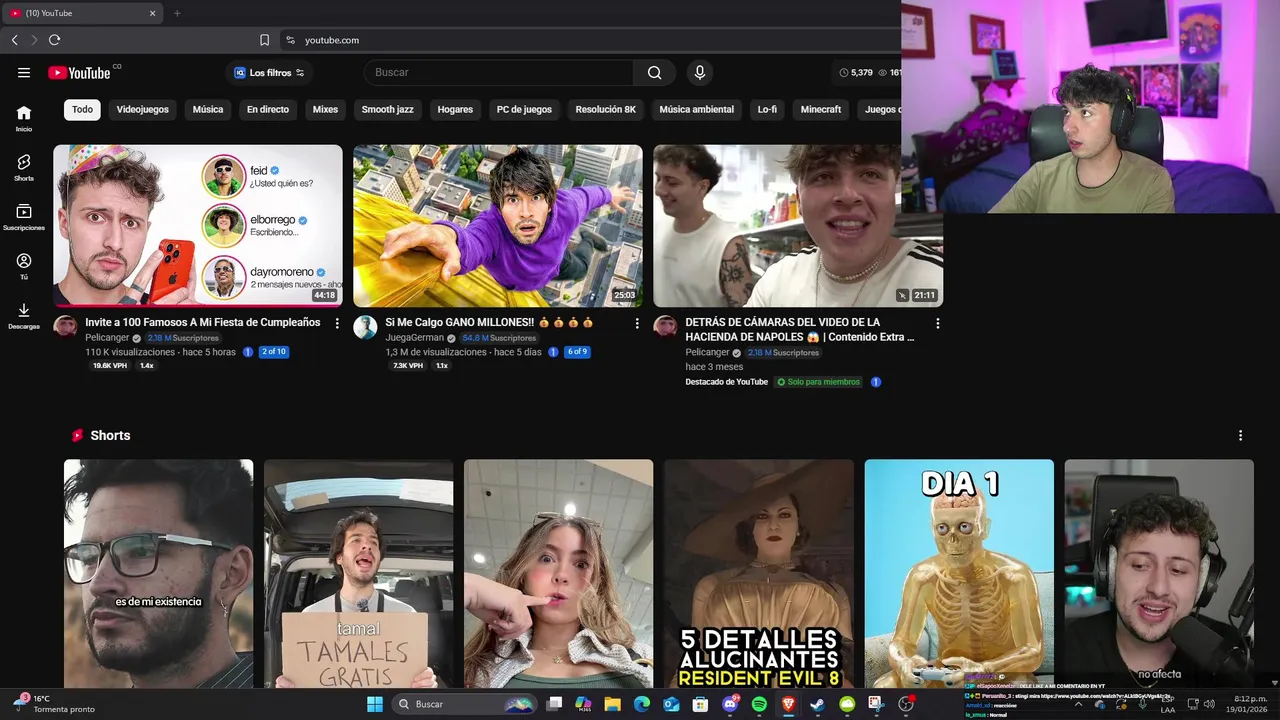Open a new browser tab
Image resolution: width=1280 pixels, height=720 pixels.
pos(177,13)
